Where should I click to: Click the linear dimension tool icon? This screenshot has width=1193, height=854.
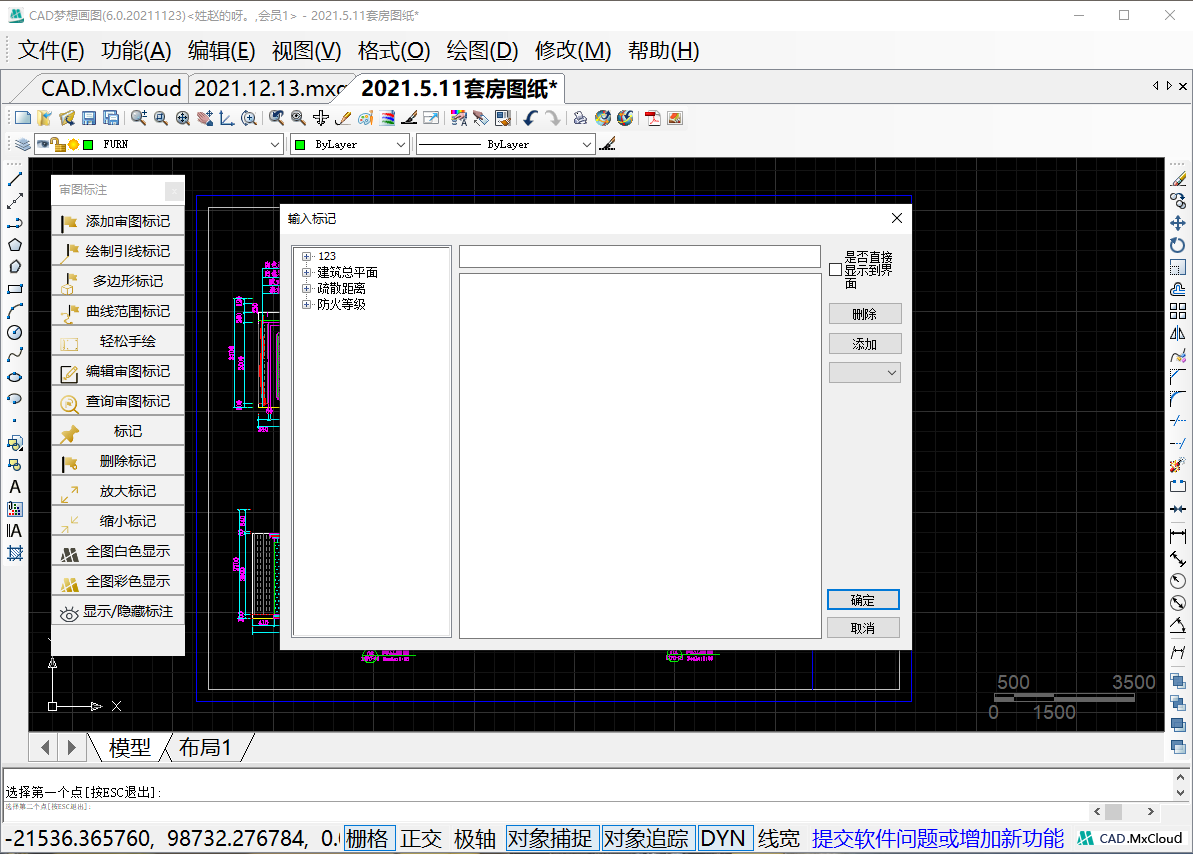click(1178, 537)
